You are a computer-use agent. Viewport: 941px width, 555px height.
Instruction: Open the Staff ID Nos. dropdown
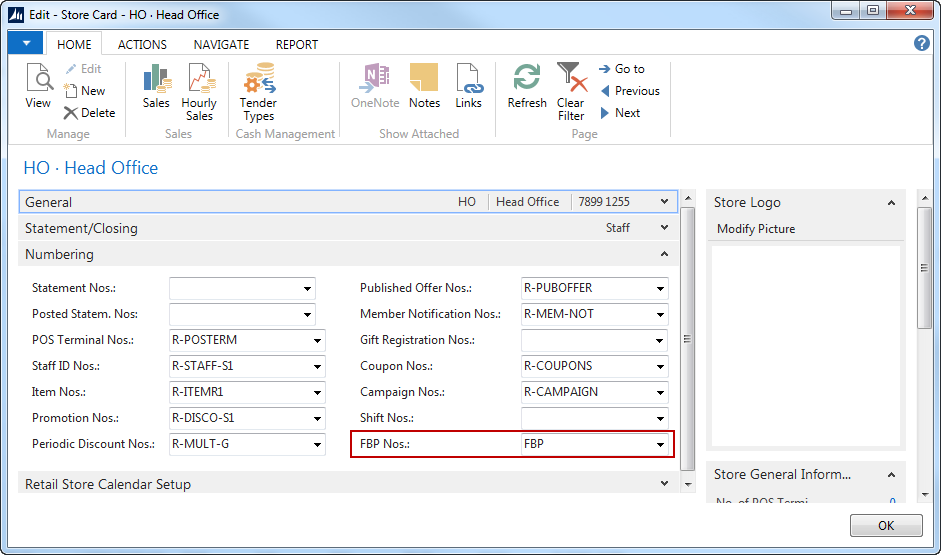pyautogui.click(x=317, y=366)
